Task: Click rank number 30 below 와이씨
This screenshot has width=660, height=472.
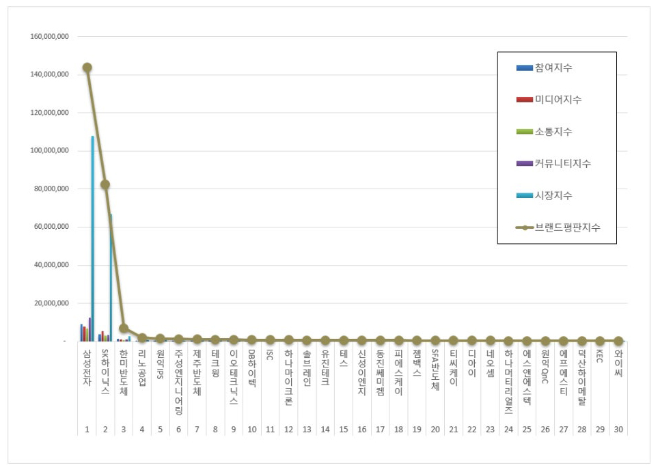Action: pyautogui.click(x=618, y=428)
